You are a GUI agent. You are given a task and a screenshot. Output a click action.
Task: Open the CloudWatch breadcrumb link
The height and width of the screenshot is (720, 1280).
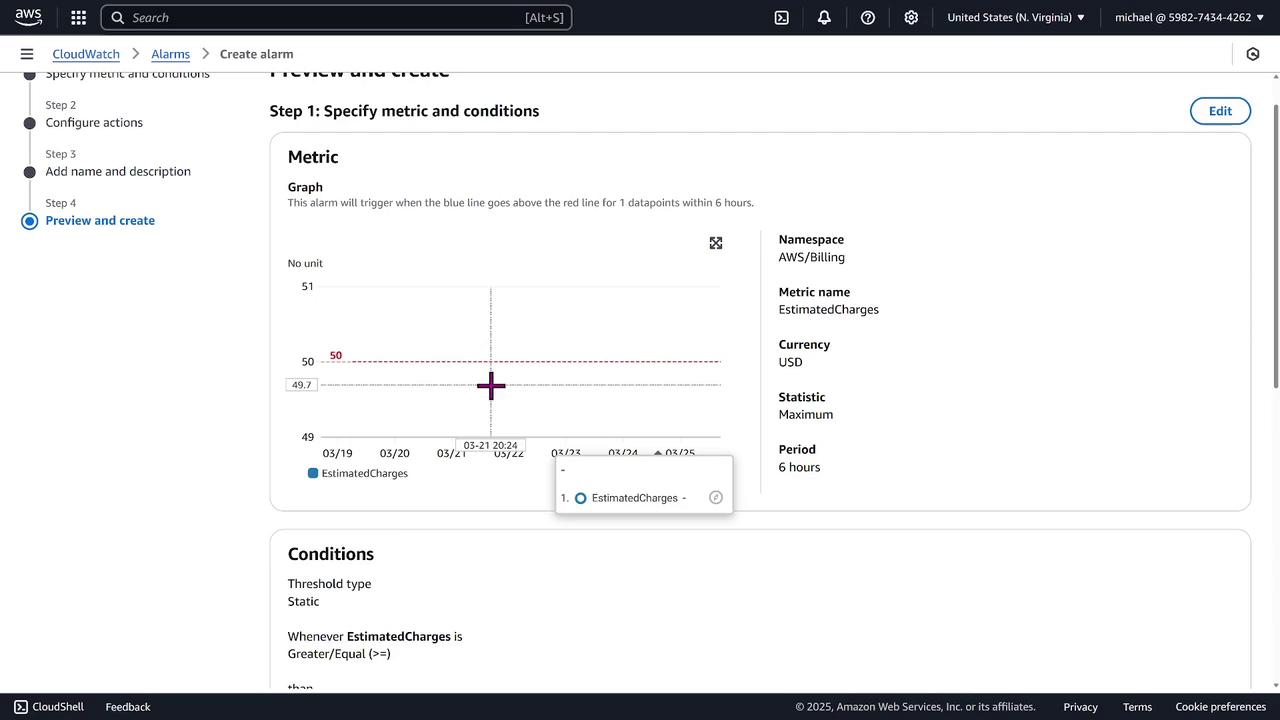click(86, 54)
